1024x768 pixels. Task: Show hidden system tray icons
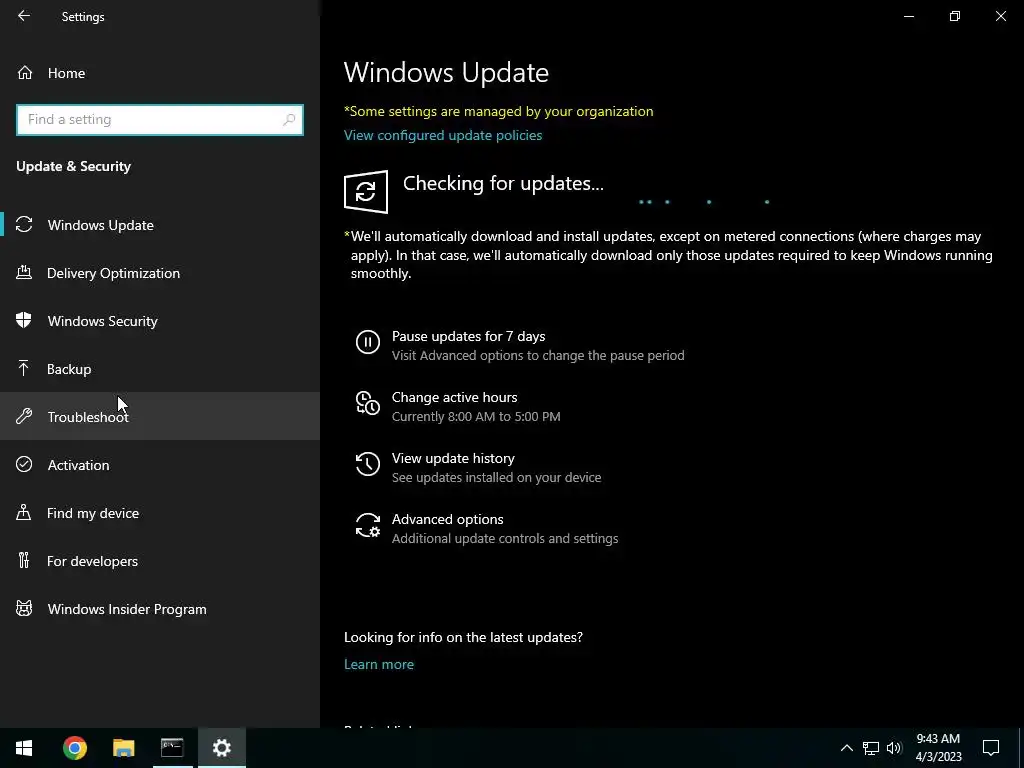pos(846,748)
